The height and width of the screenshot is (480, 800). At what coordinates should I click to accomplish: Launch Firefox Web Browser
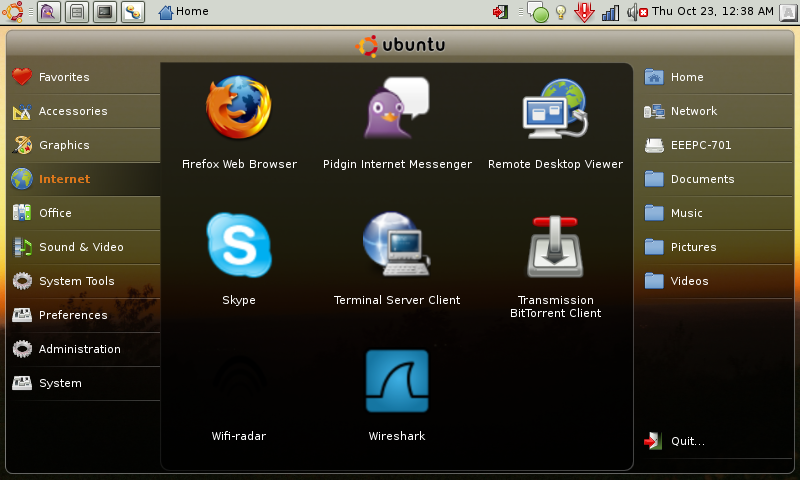coord(239,122)
